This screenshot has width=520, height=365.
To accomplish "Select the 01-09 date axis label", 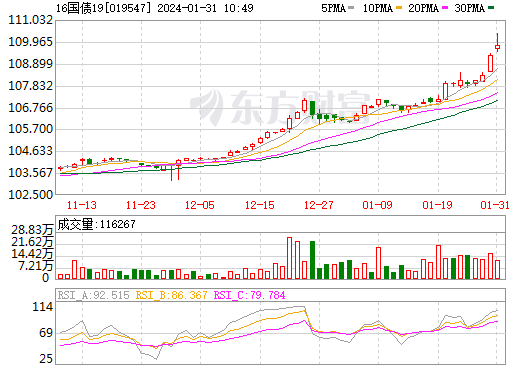I will click(x=377, y=205).
